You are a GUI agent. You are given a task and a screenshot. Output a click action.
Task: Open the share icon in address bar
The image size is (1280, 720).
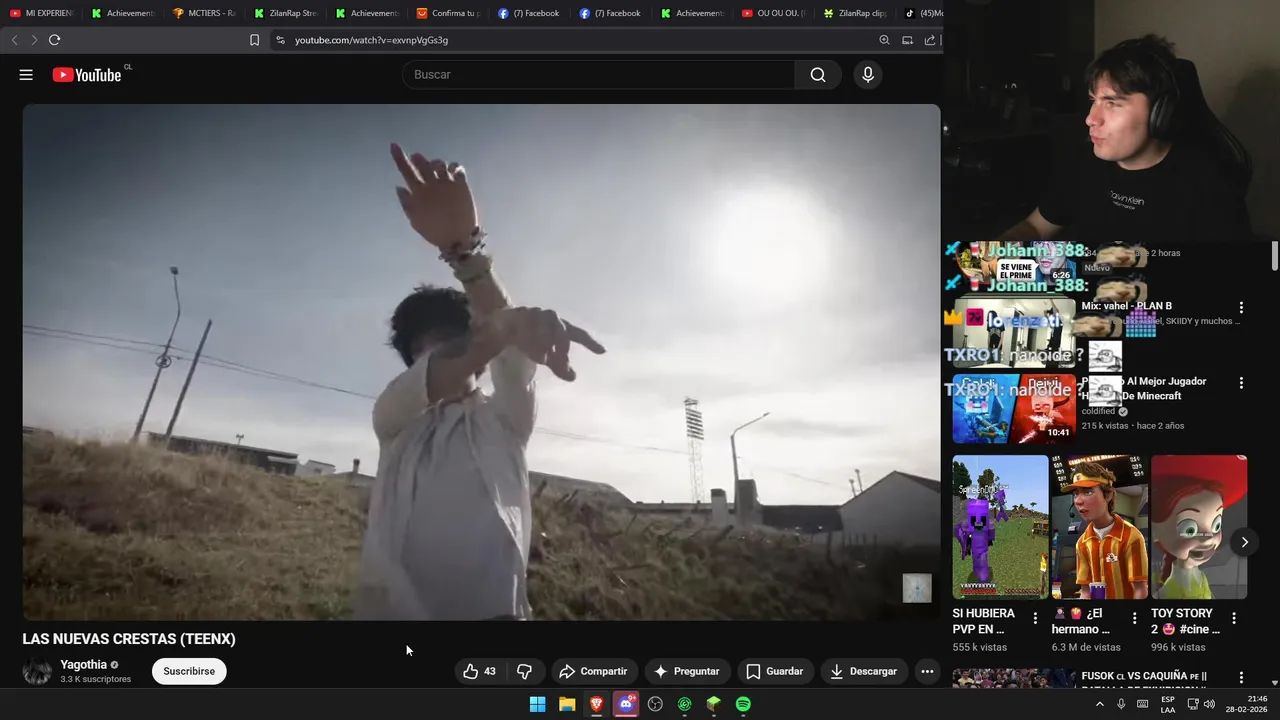tap(930, 40)
